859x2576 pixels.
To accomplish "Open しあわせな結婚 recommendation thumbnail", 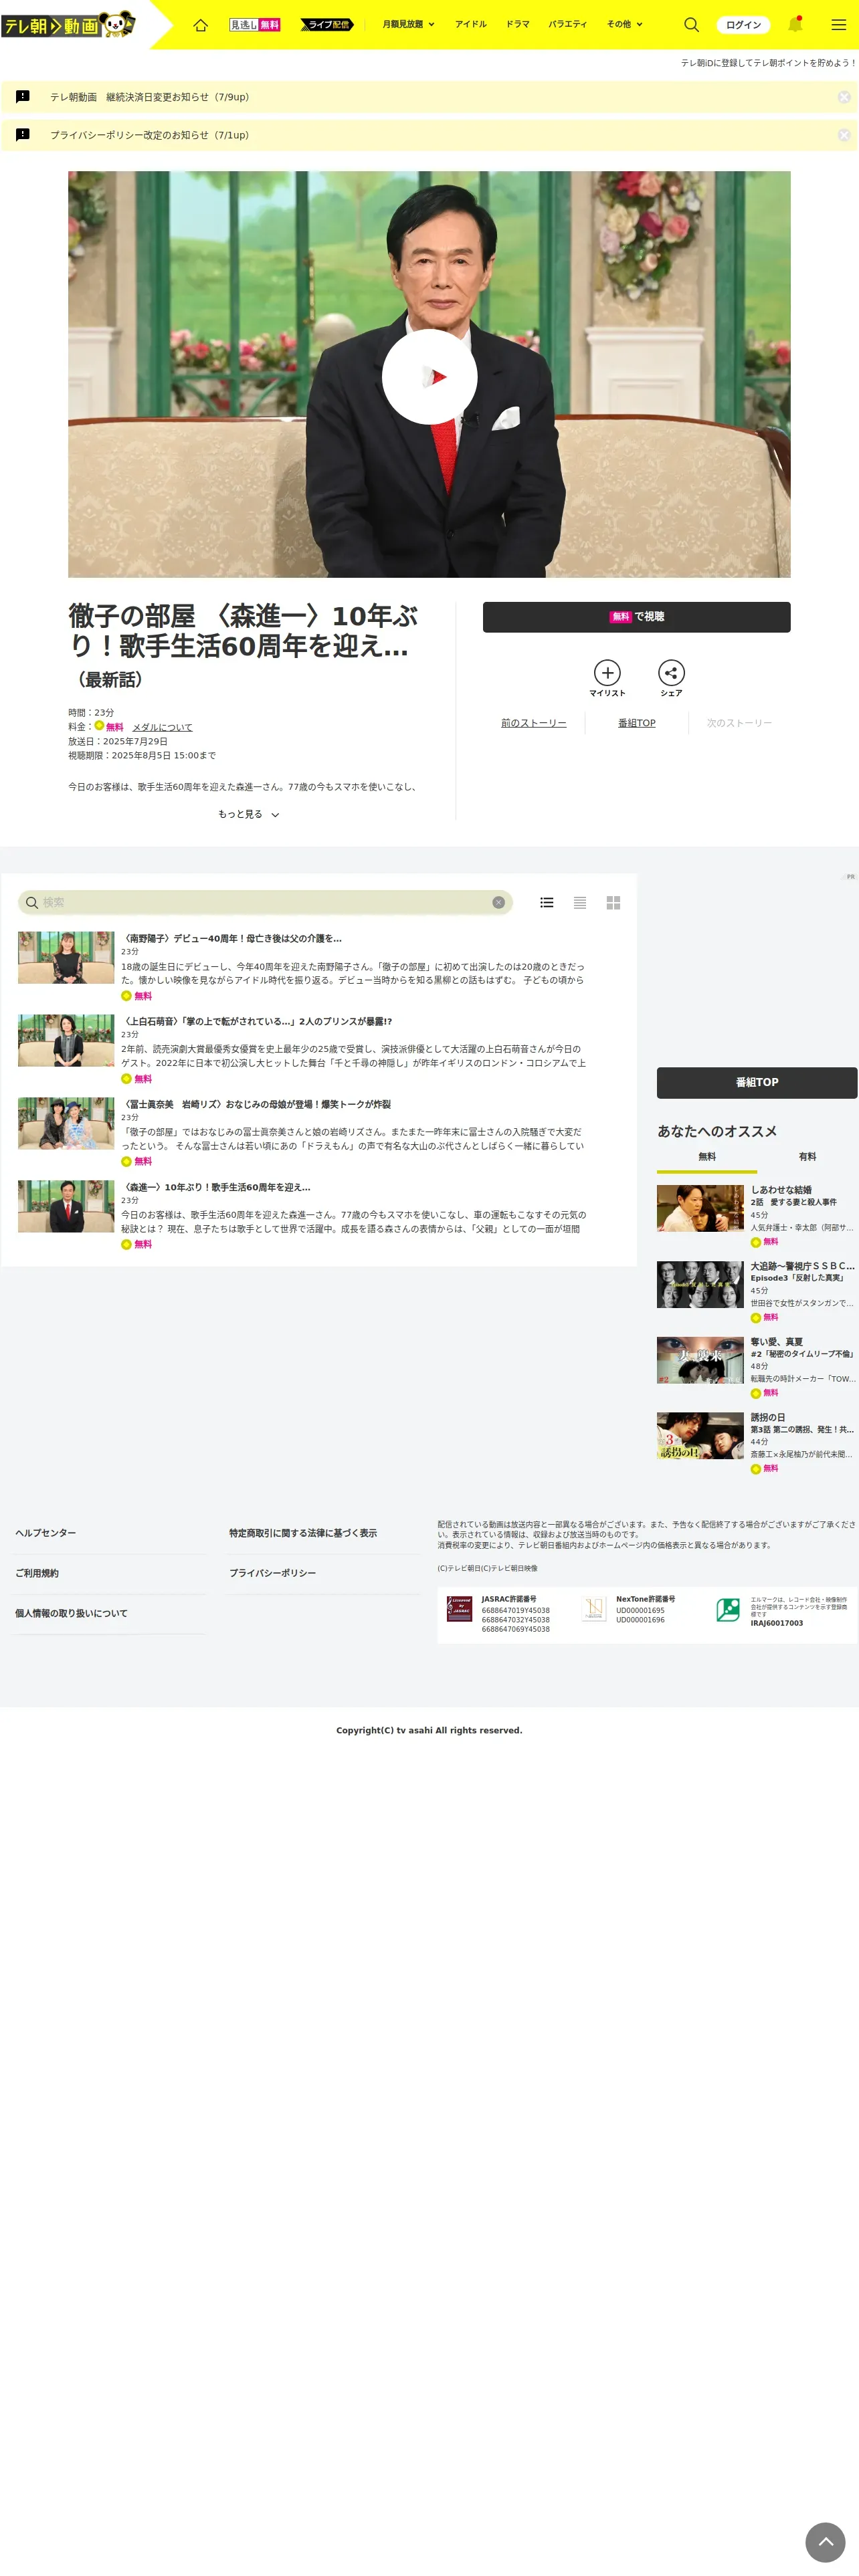I will [700, 1208].
